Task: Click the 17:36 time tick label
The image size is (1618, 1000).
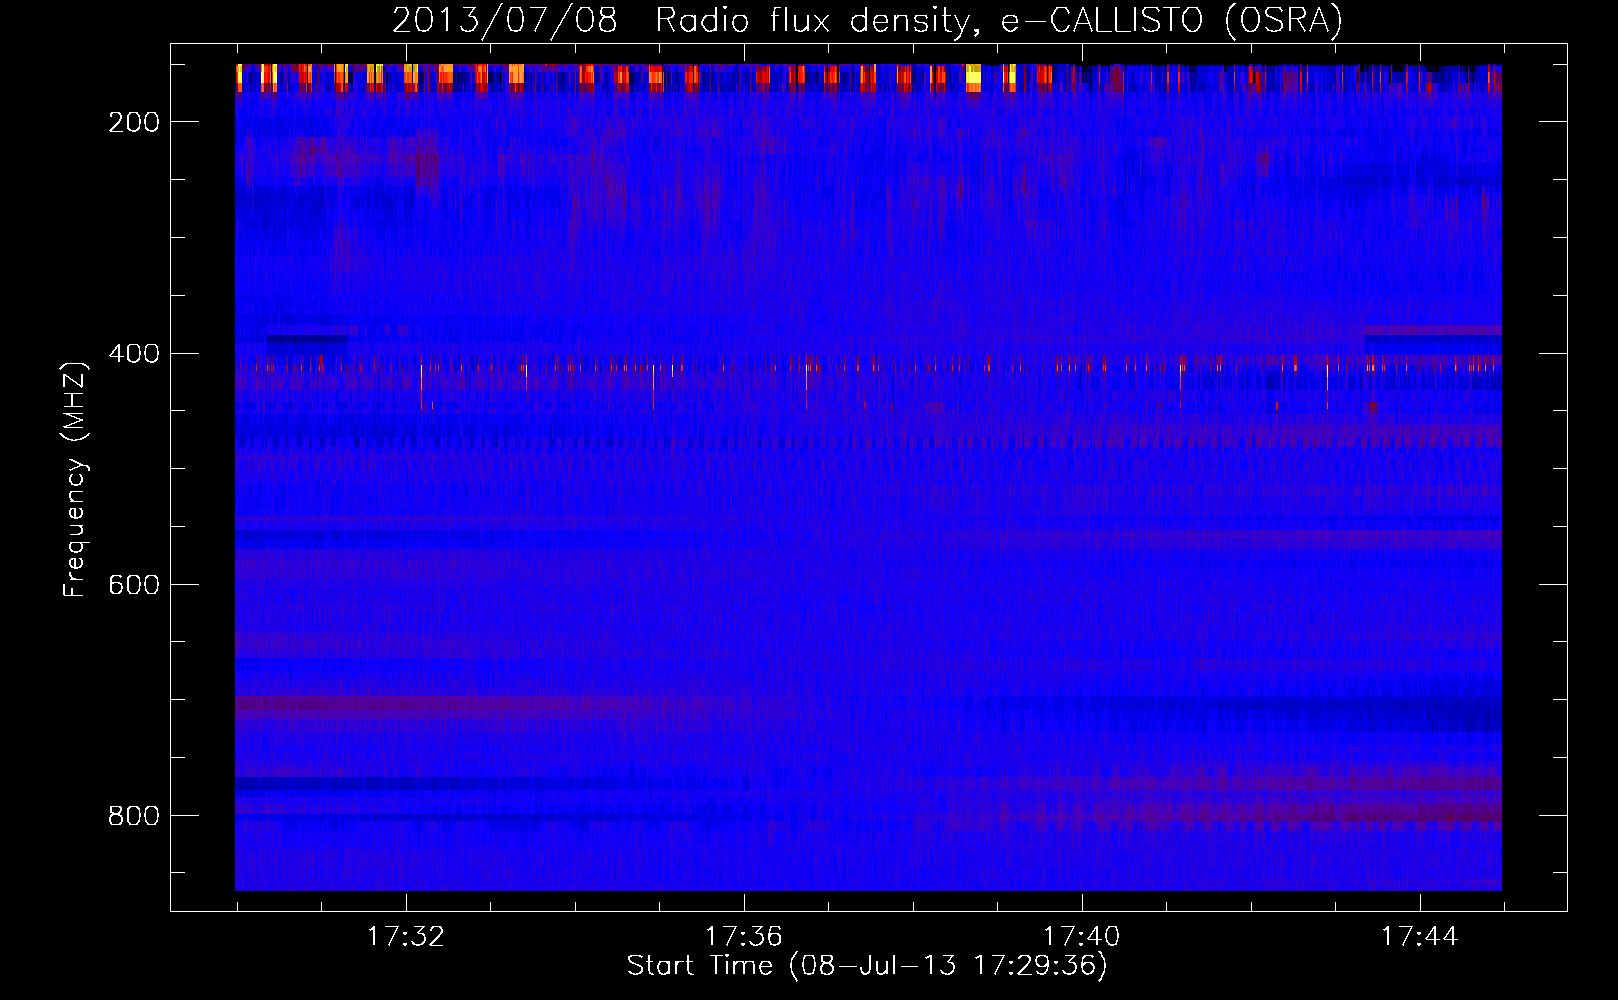Action: [744, 937]
